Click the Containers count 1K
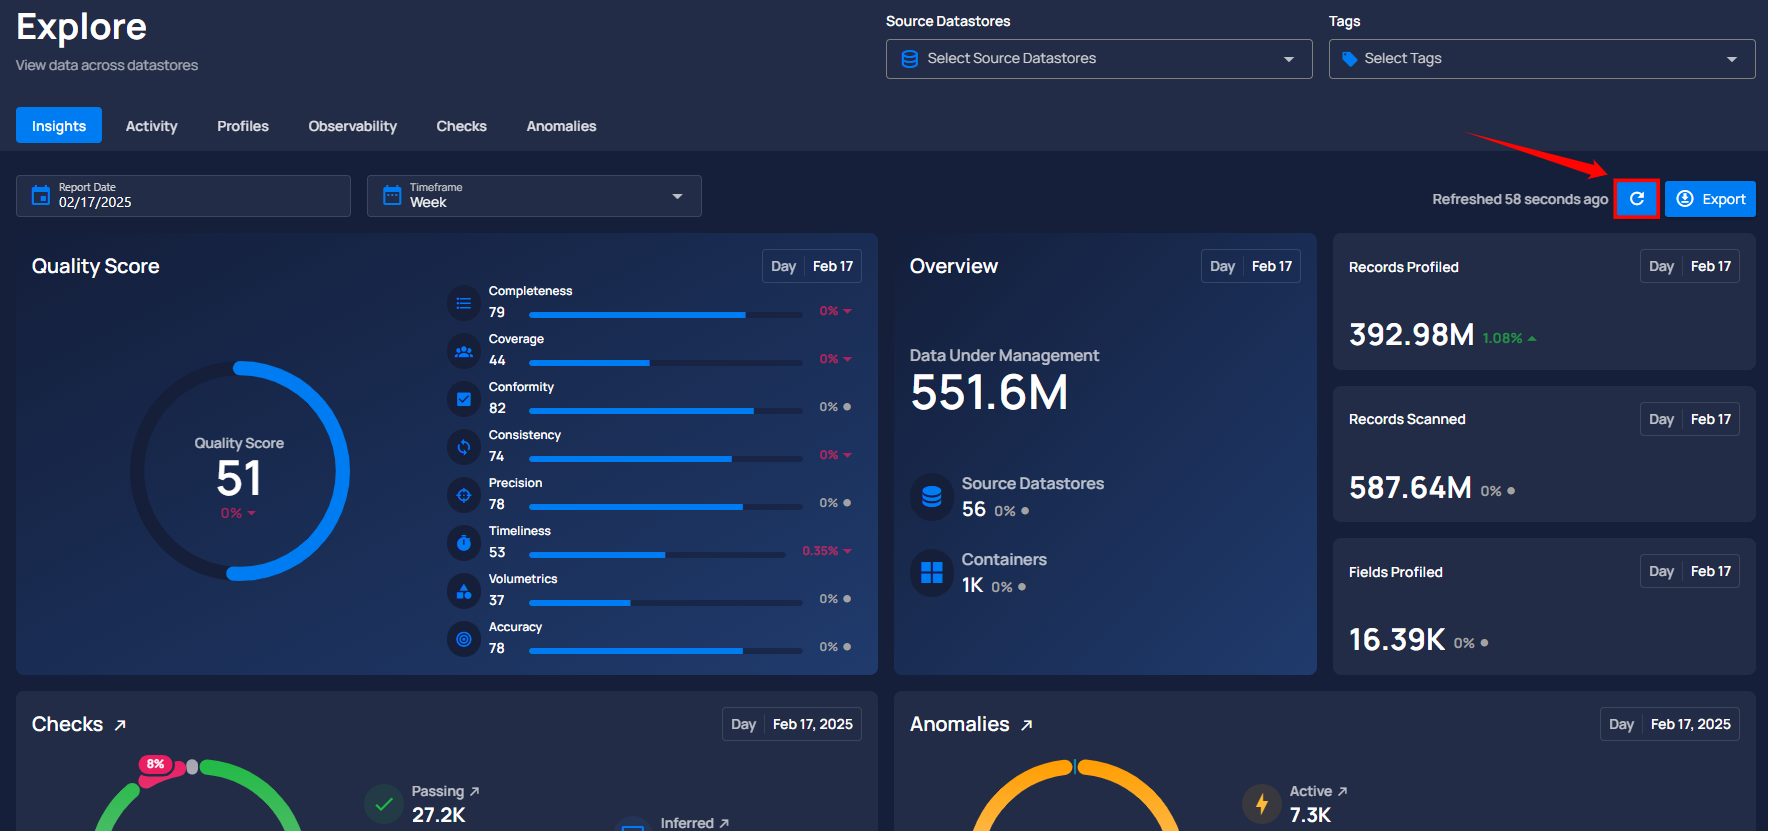The height and width of the screenshot is (831, 1768). pos(973,585)
